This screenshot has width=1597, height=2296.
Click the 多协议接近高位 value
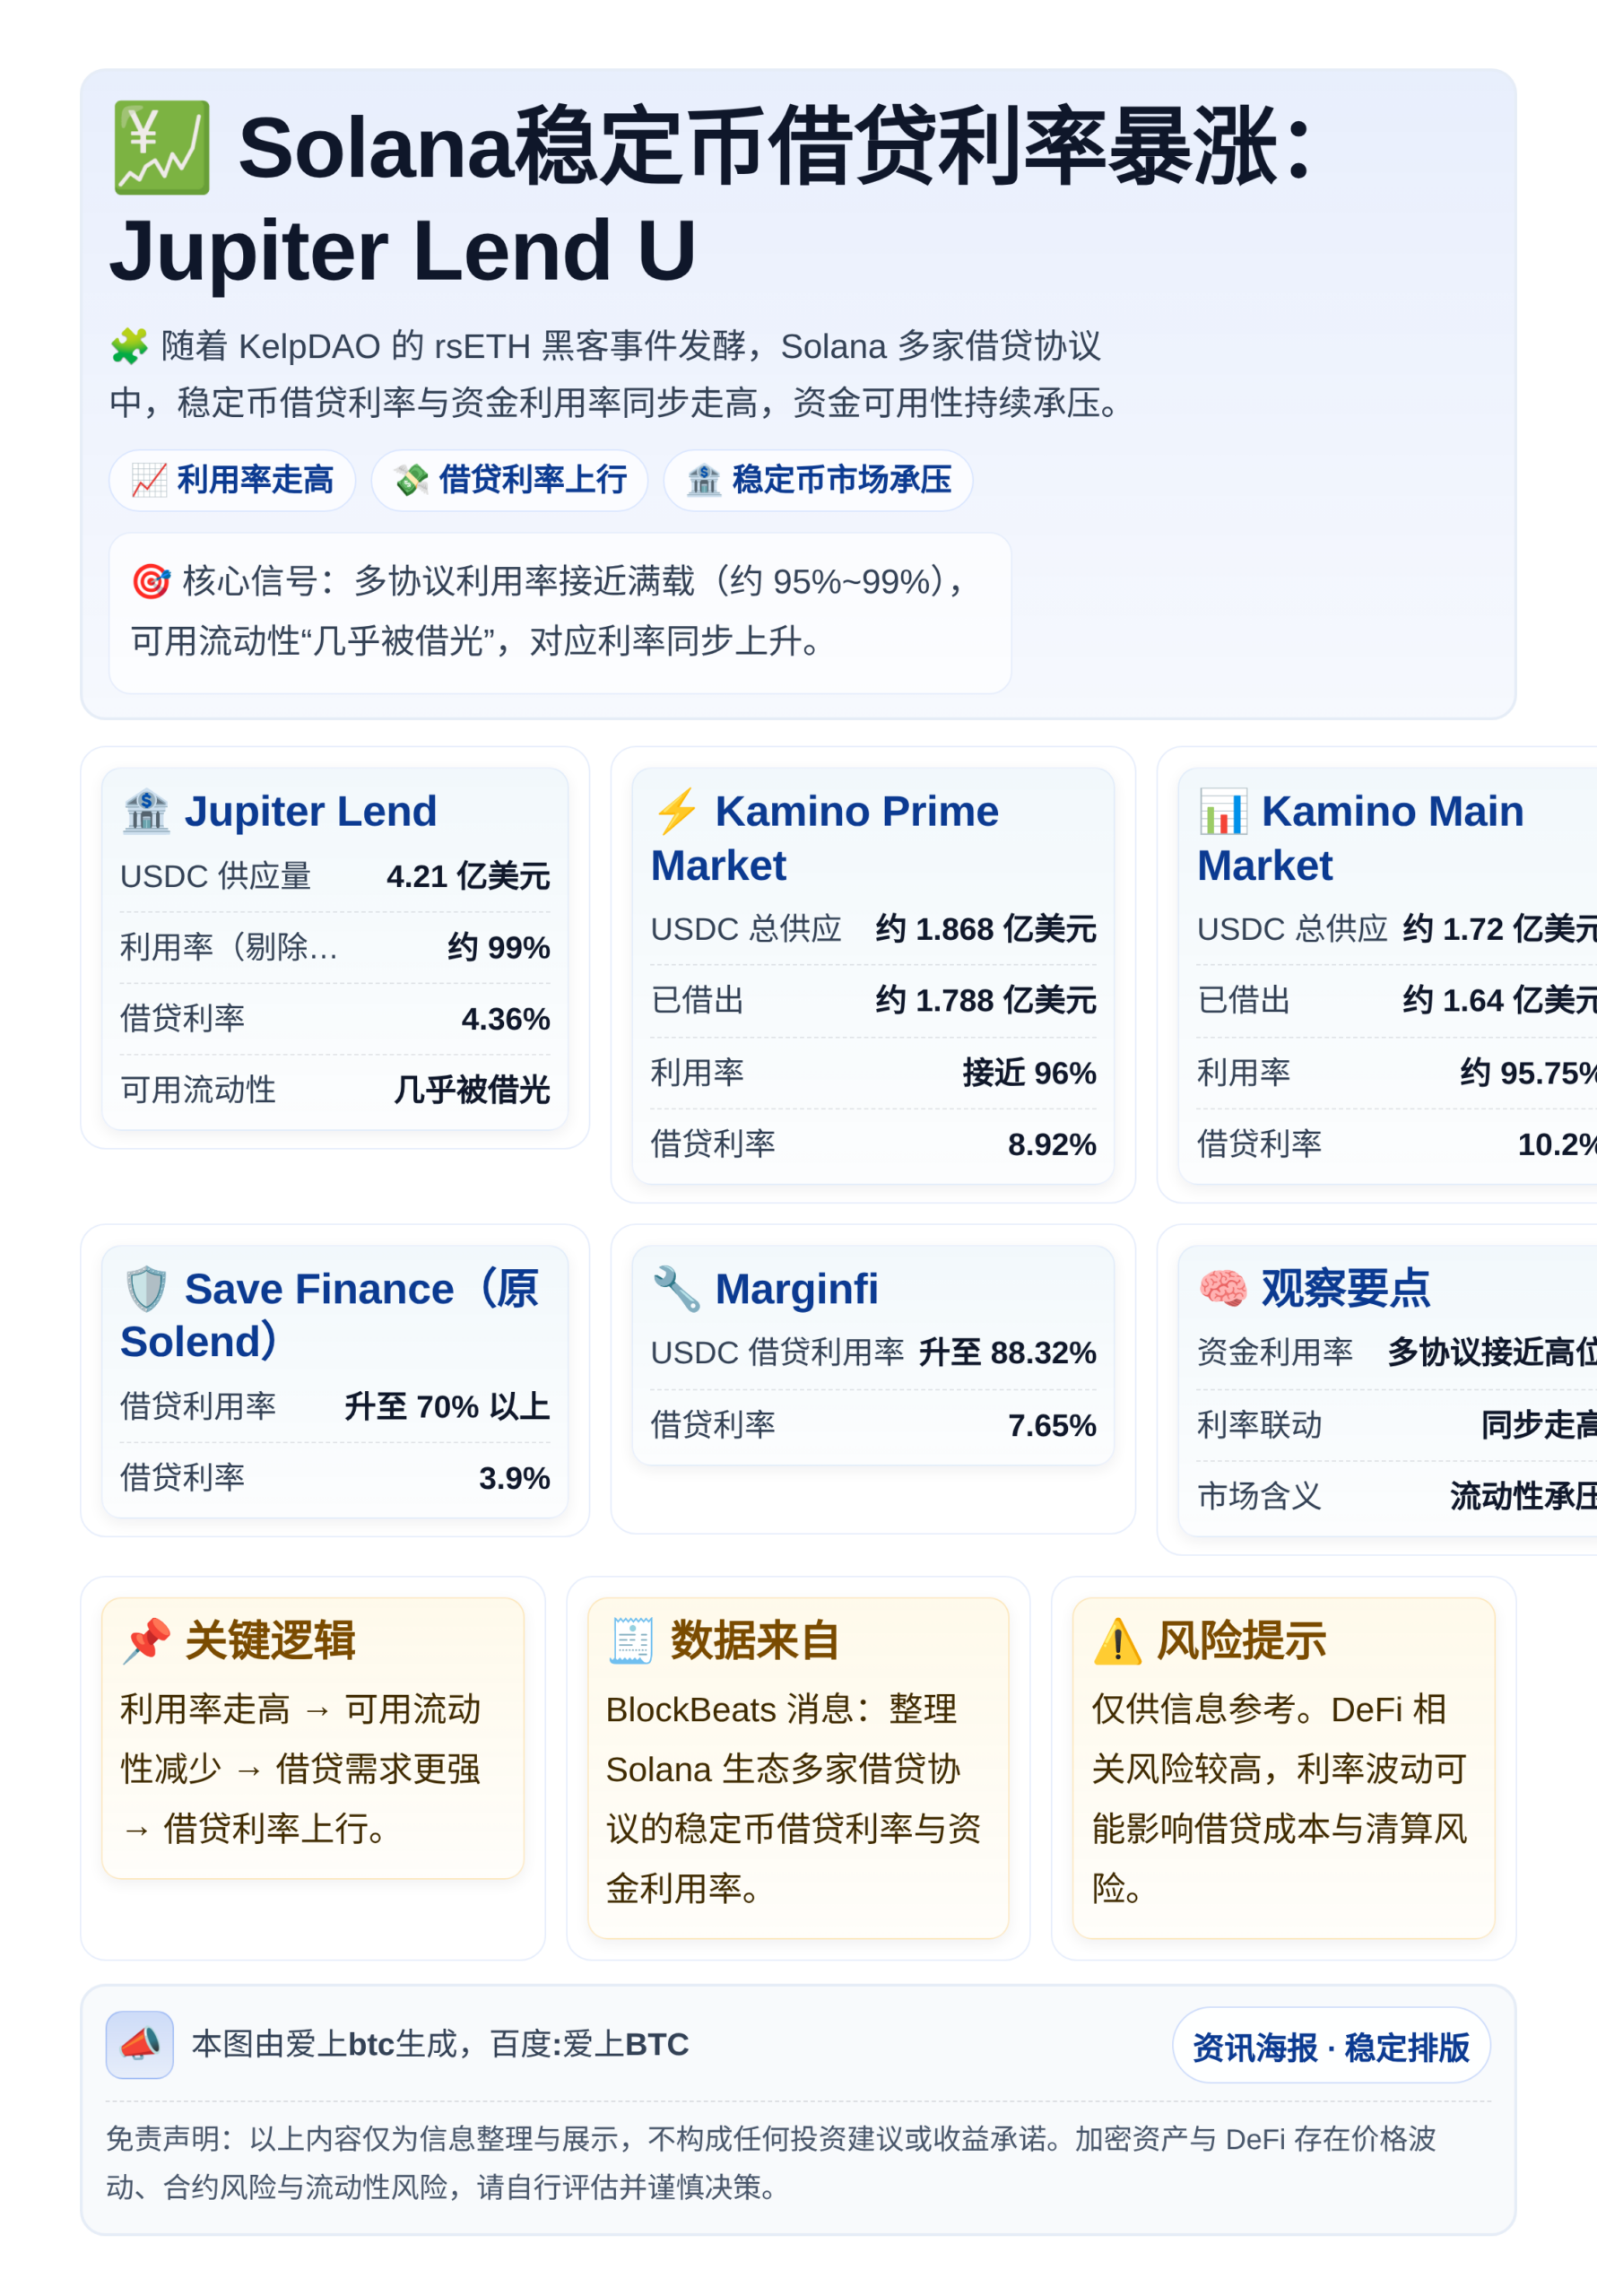1492,1352
